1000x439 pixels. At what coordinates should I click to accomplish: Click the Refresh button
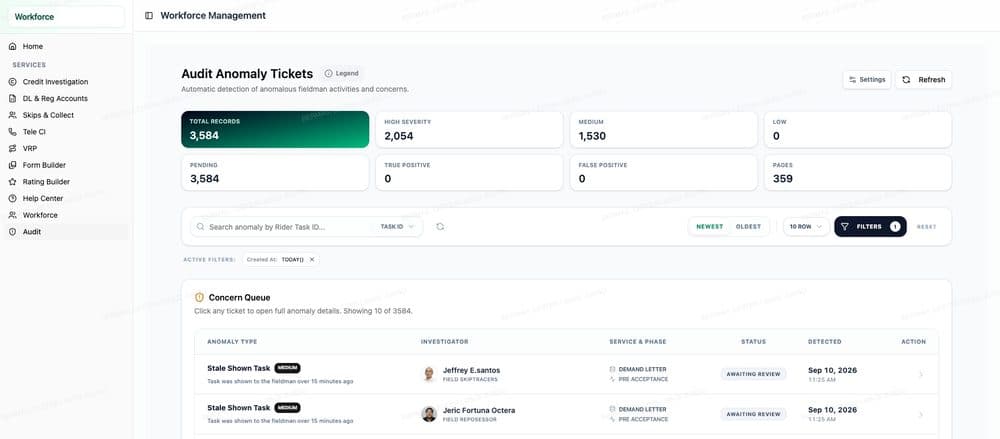(x=923, y=80)
